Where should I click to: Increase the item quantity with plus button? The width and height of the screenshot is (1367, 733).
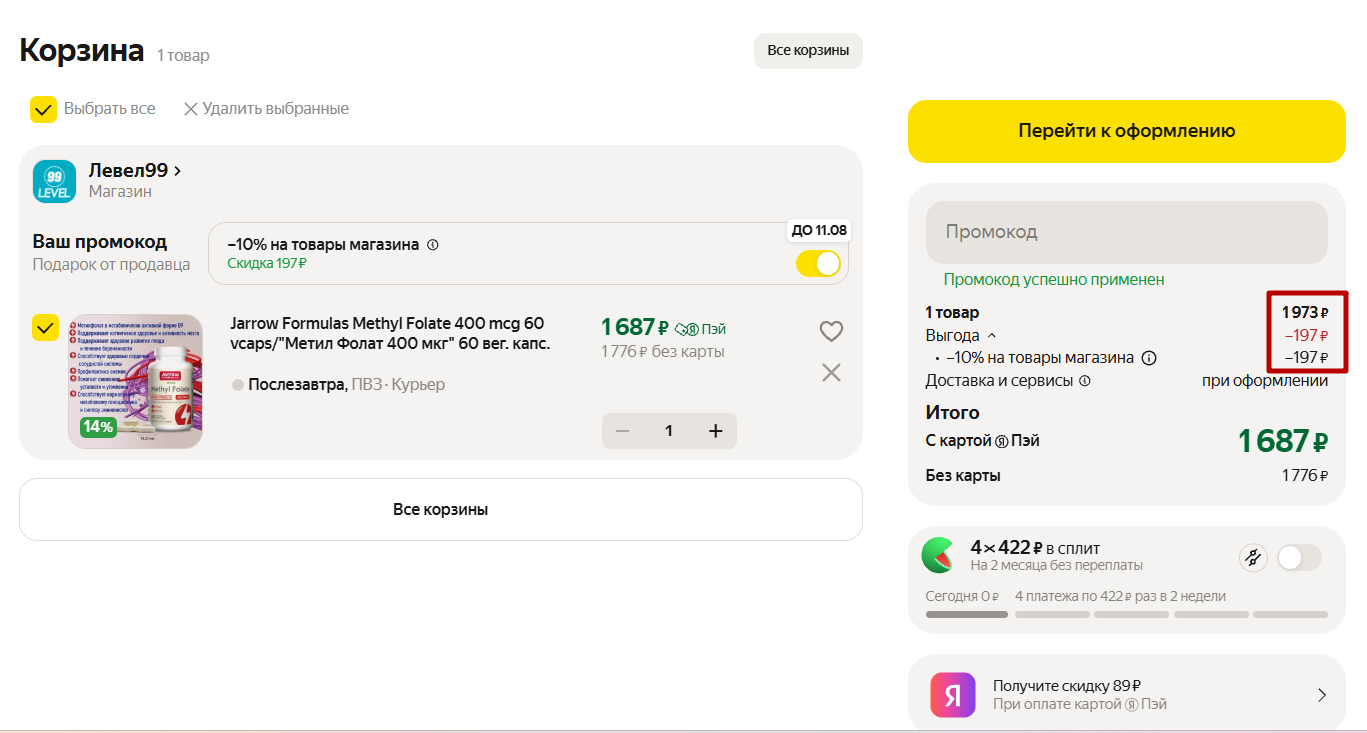point(715,431)
